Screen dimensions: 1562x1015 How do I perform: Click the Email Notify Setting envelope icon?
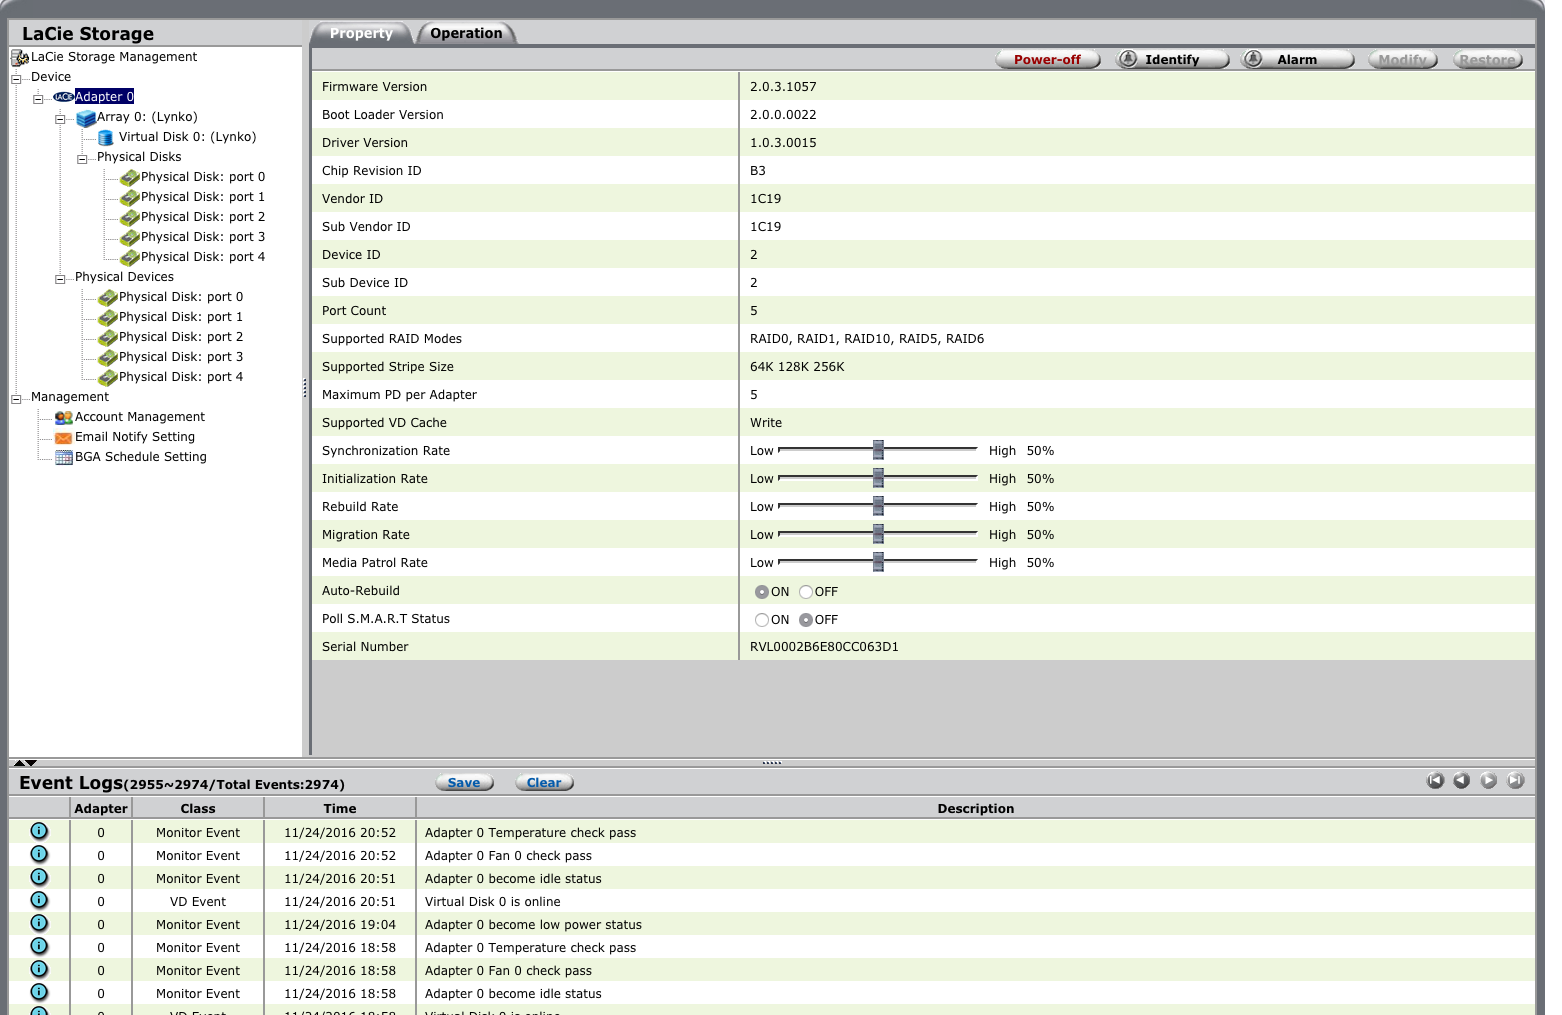[x=63, y=437]
